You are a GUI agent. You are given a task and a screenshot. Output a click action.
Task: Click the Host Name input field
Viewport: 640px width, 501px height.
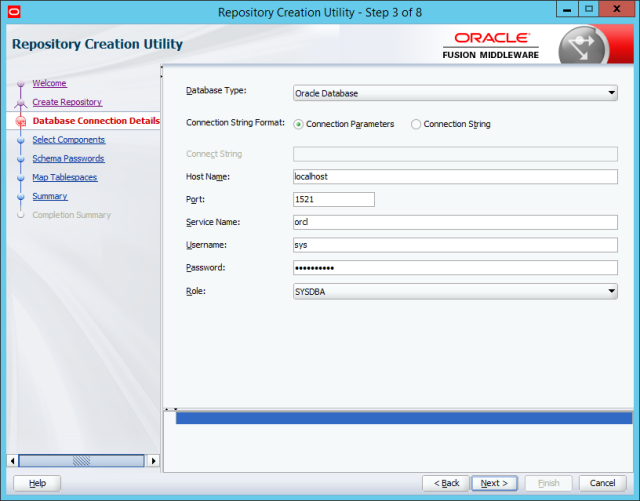[455, 177]
